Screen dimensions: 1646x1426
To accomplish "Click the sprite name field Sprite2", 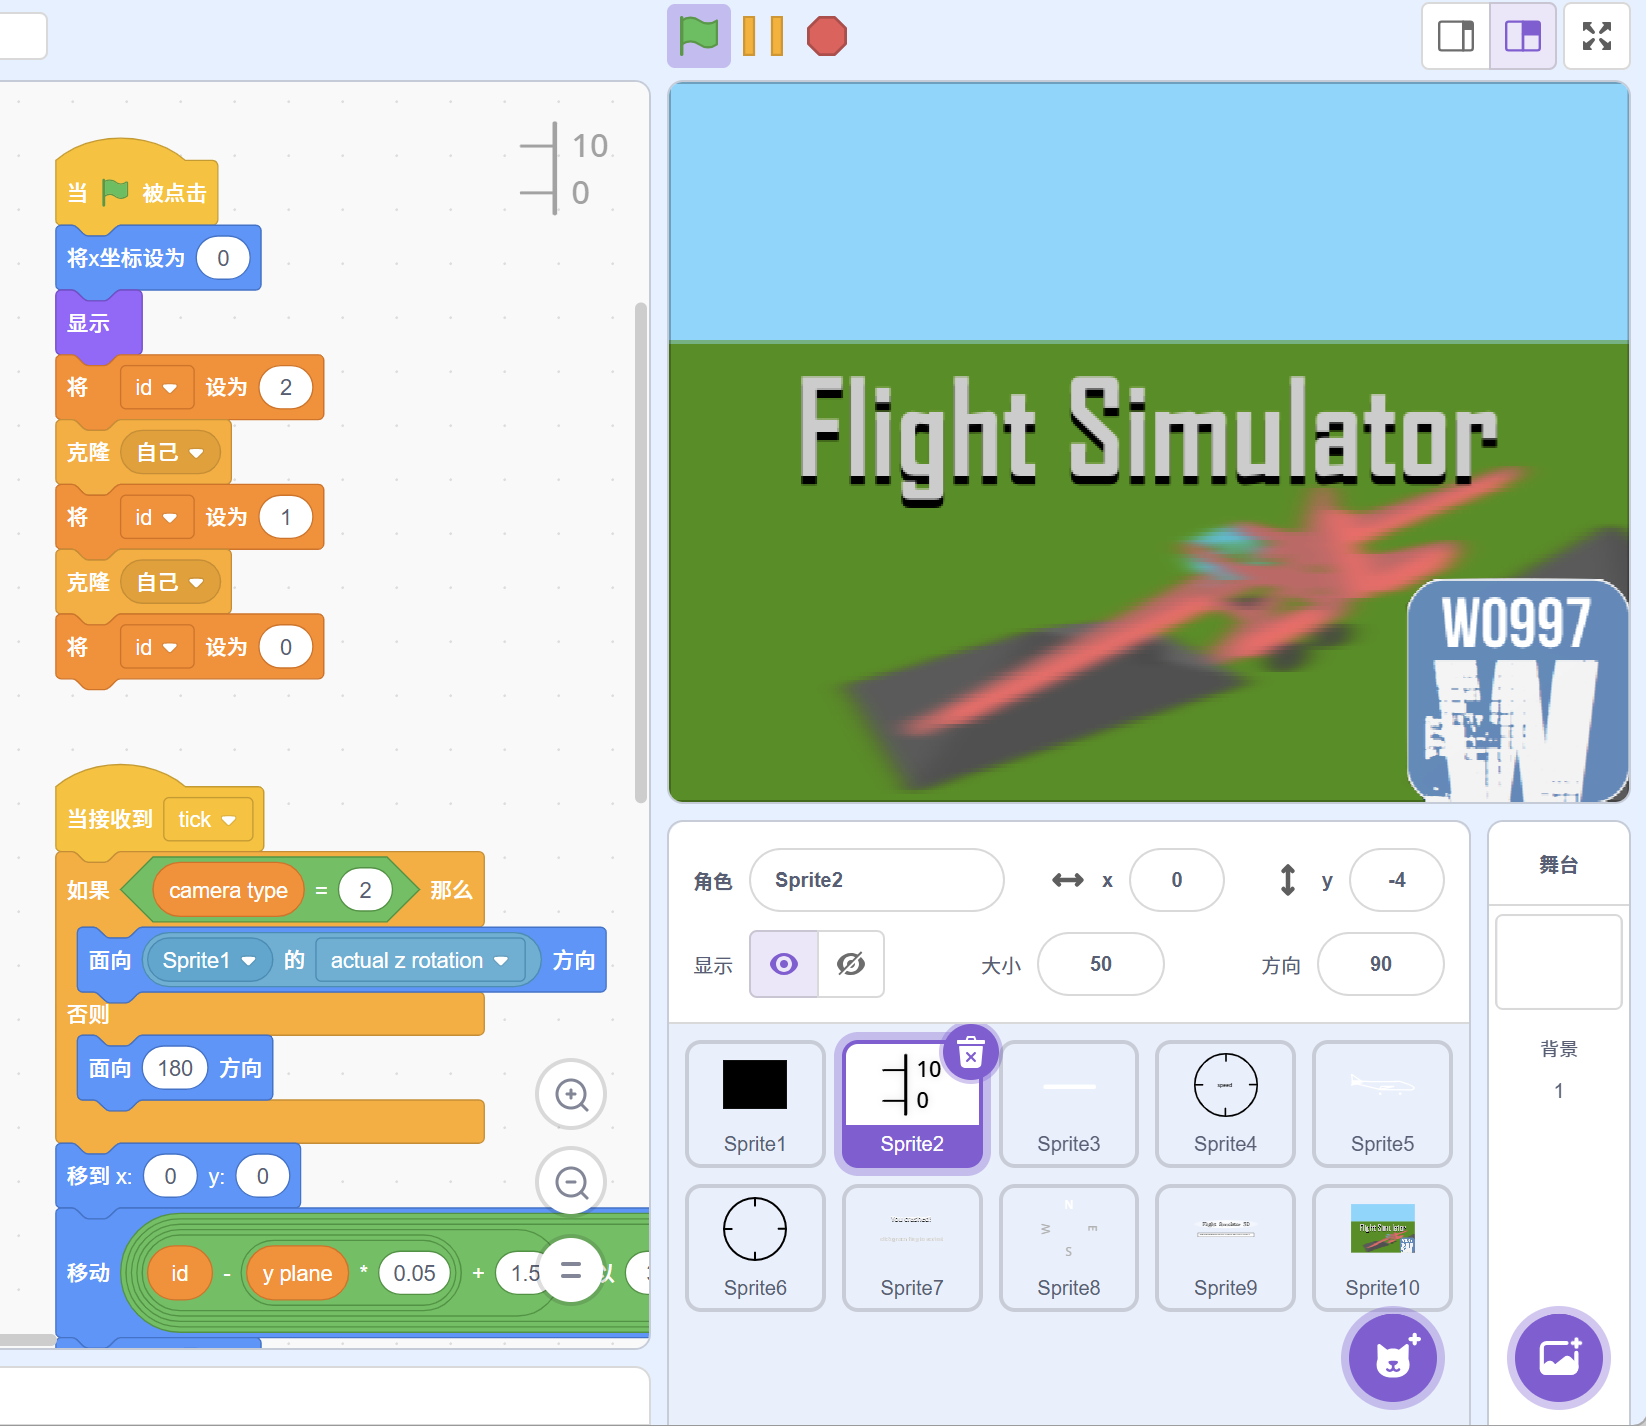I will [x=876, y=880].
